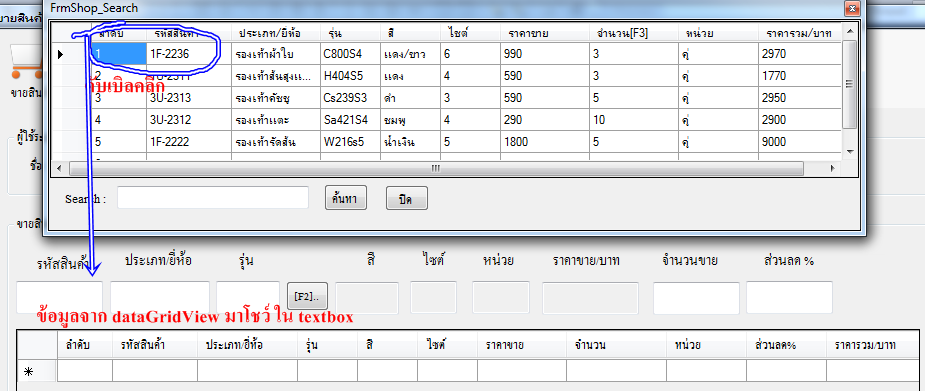Click the vertical scrollbar down arrow in search grid

849,152
